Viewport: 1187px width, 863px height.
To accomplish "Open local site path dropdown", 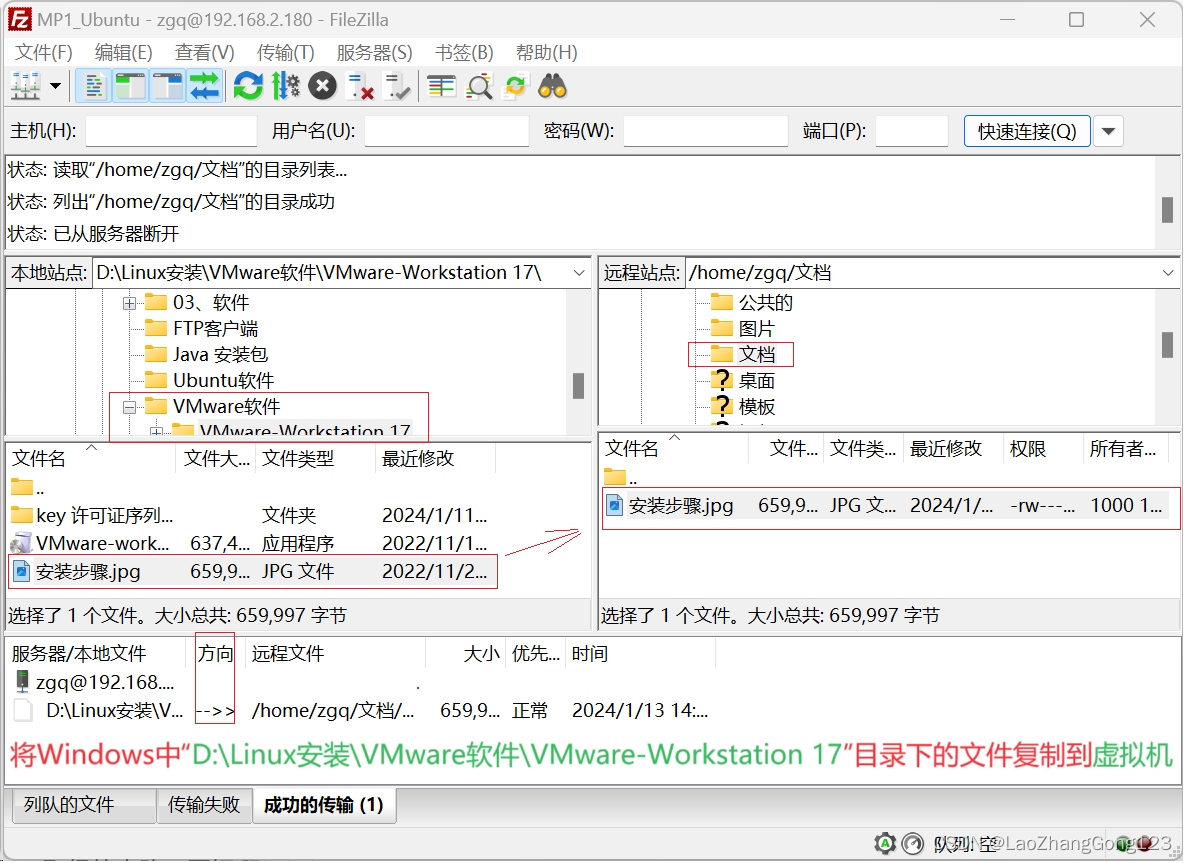I will [x=580, y=273].
